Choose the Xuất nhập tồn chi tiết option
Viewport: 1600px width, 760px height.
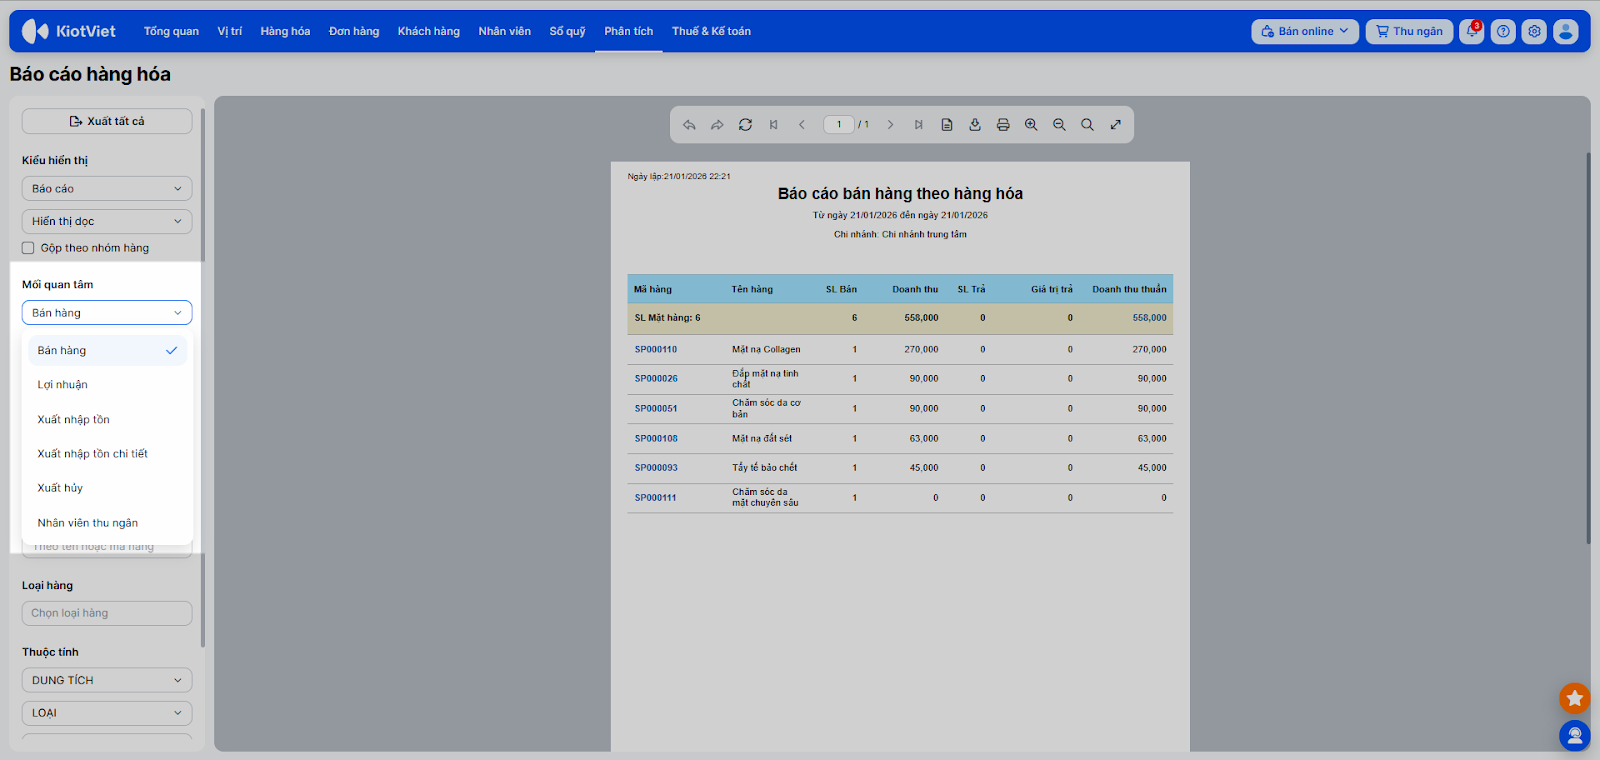tap(92, 454)
